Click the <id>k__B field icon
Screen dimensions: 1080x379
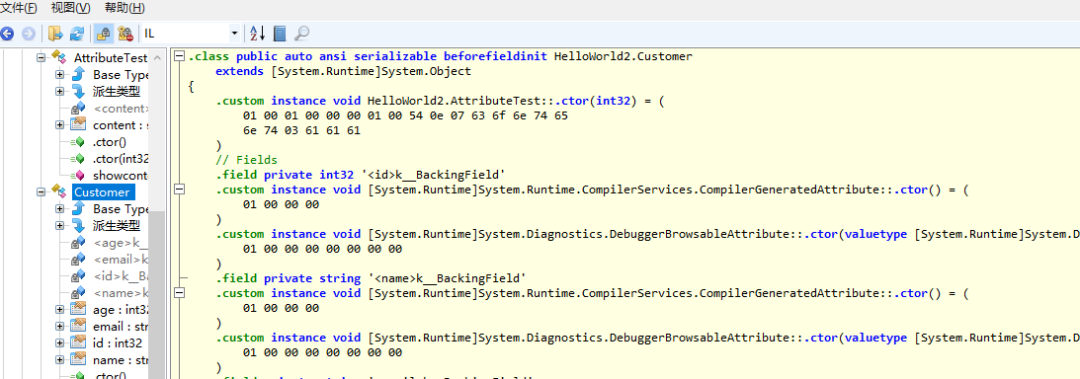click(79, 276)
